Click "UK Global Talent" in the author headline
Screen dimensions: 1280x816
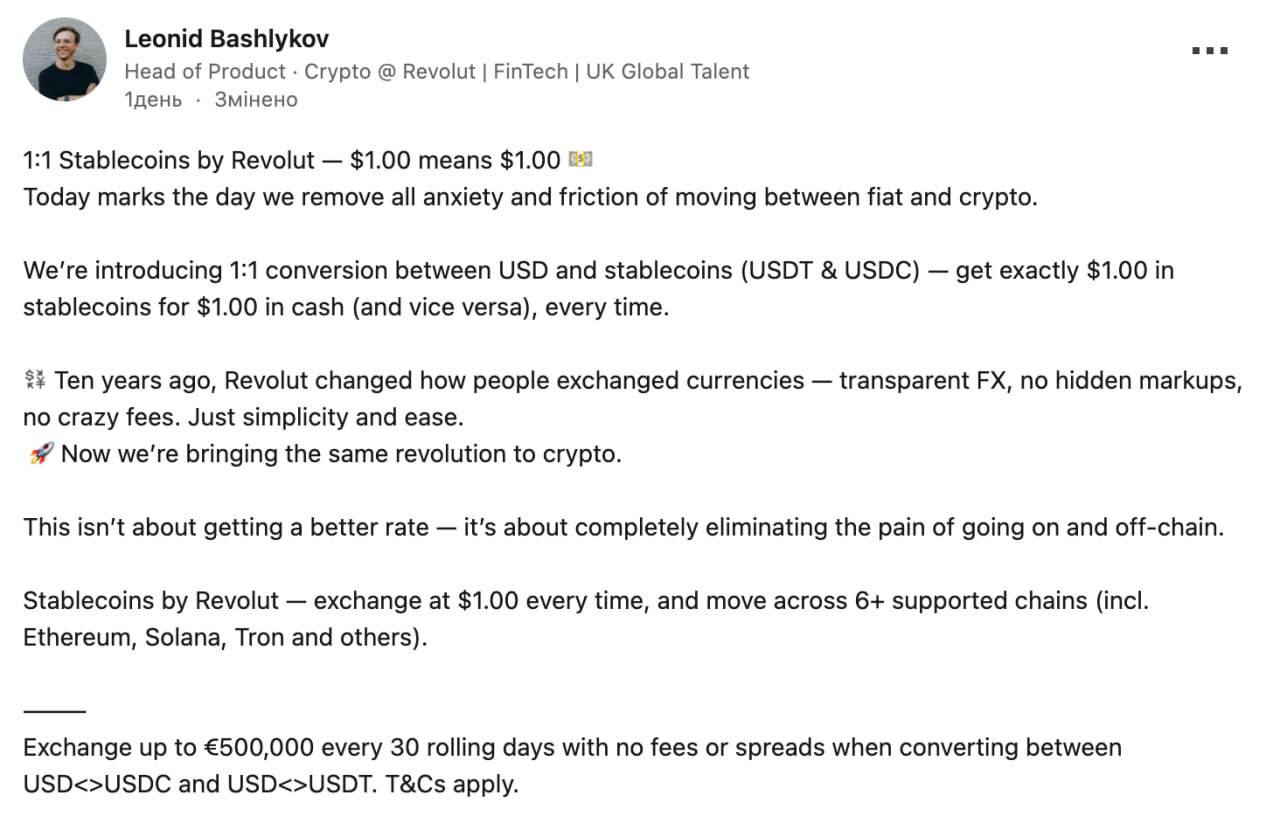coord(667,72)
